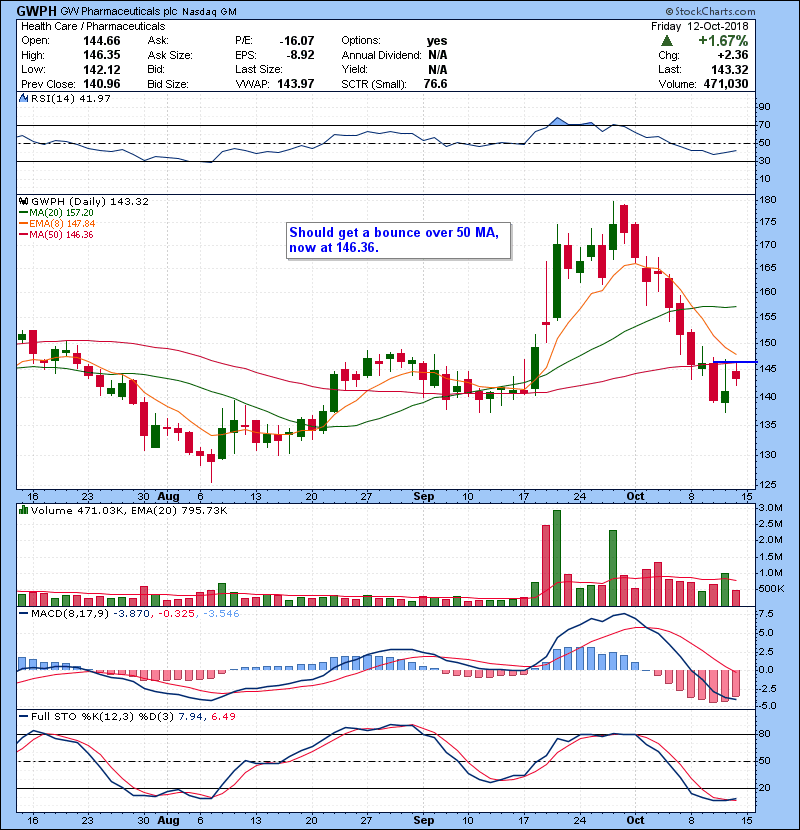Click the EPS value -8.92

point(300,55)
